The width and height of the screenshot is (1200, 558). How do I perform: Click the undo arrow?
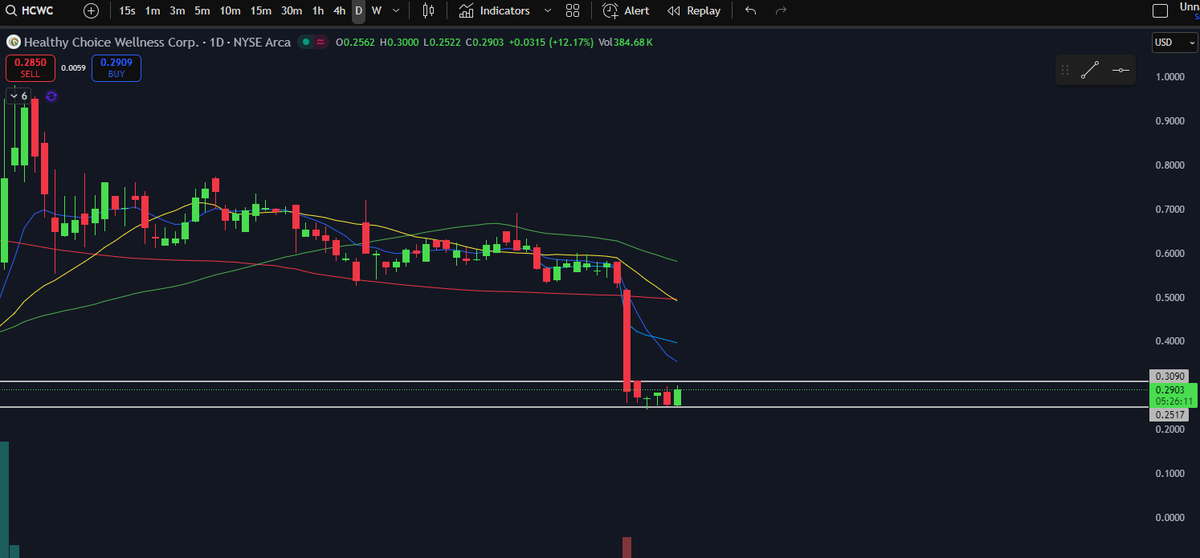tap(751, 11)
